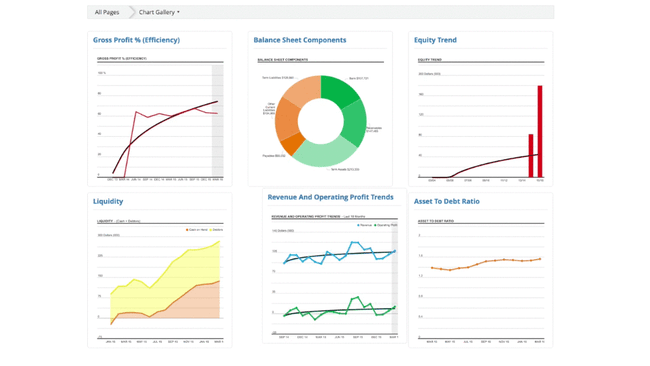Open the Balance Sheet Components title link
The width and height of the screenshot is (650, 366).
tap(300, 40)
